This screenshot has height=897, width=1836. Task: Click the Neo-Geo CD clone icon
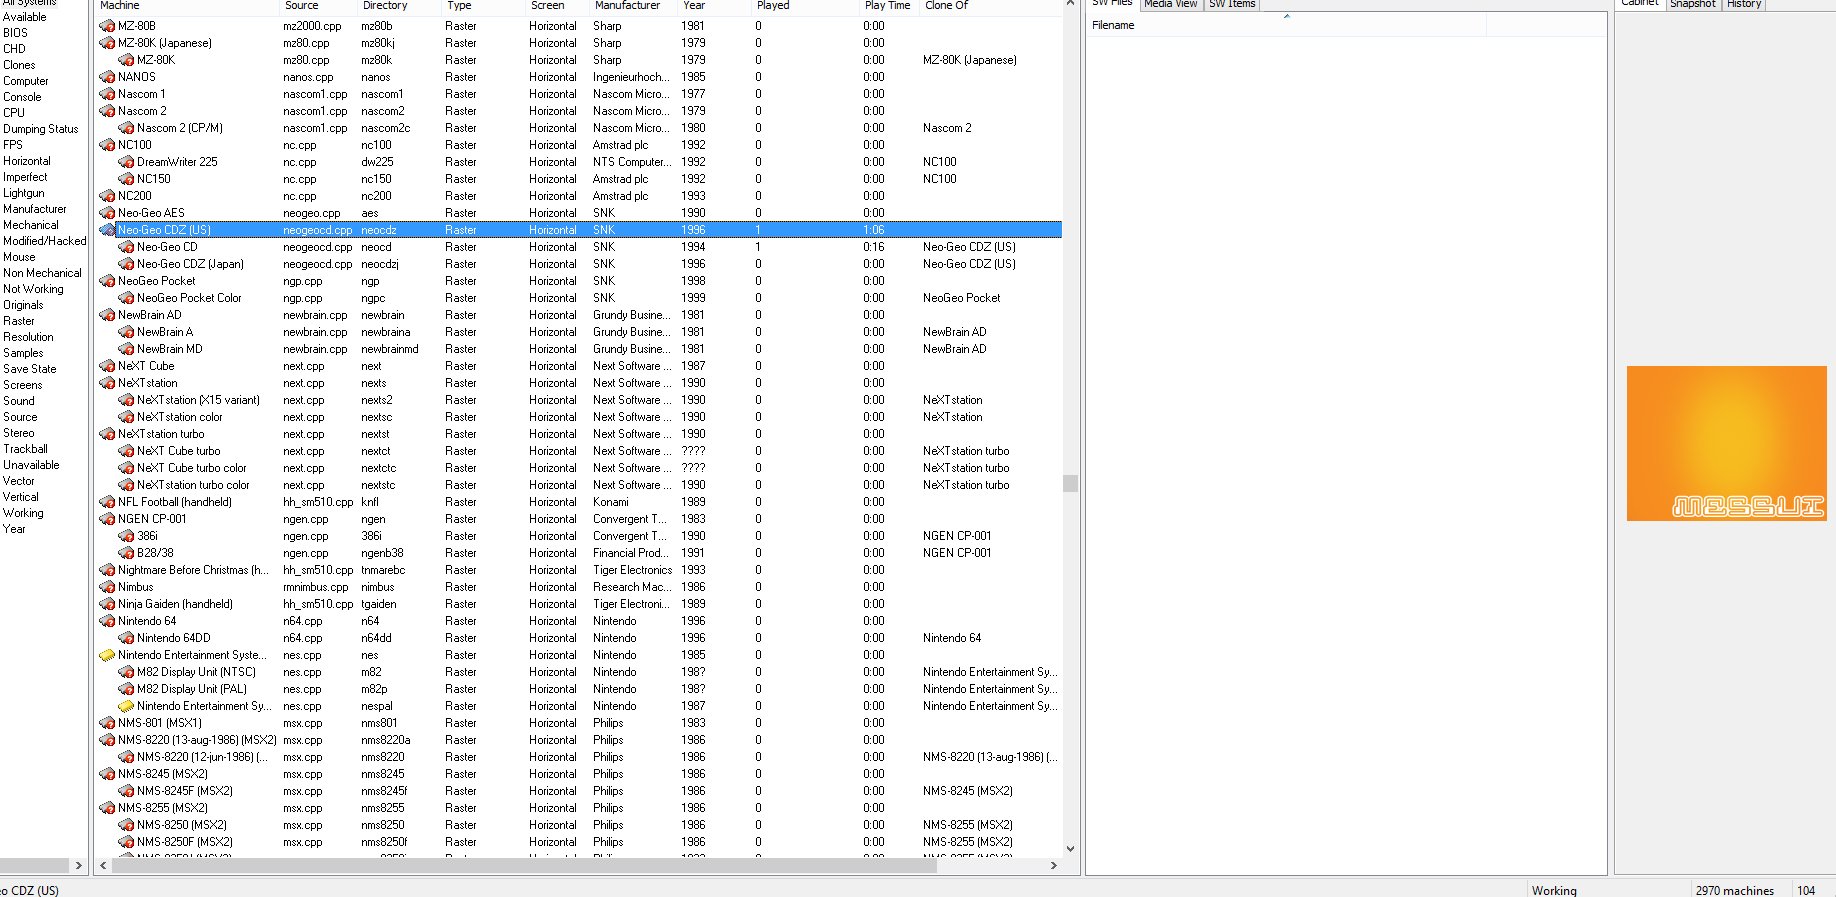click(x=126, y=247)
